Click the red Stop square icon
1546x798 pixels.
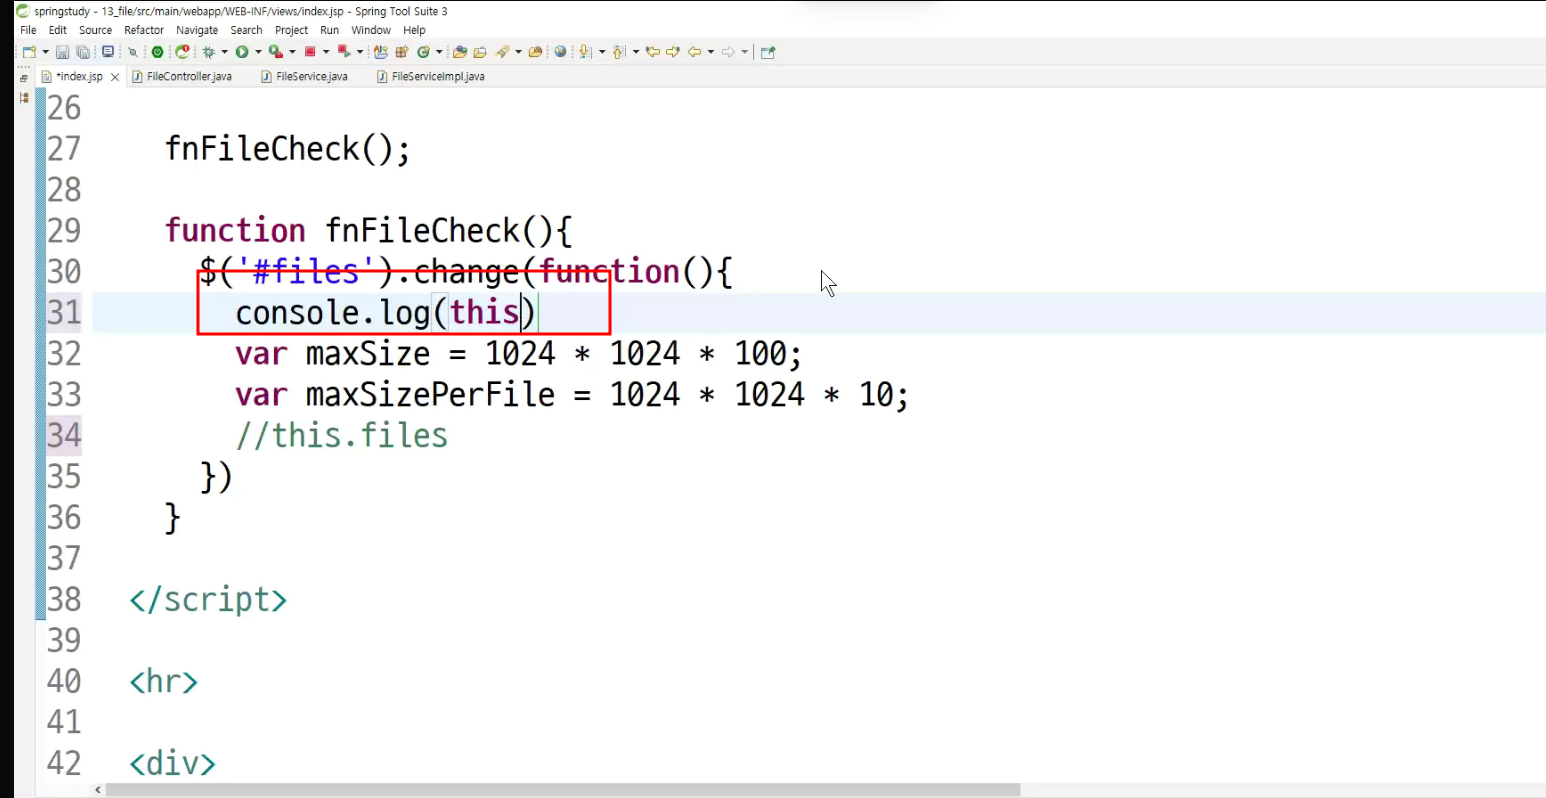point(310,52)
